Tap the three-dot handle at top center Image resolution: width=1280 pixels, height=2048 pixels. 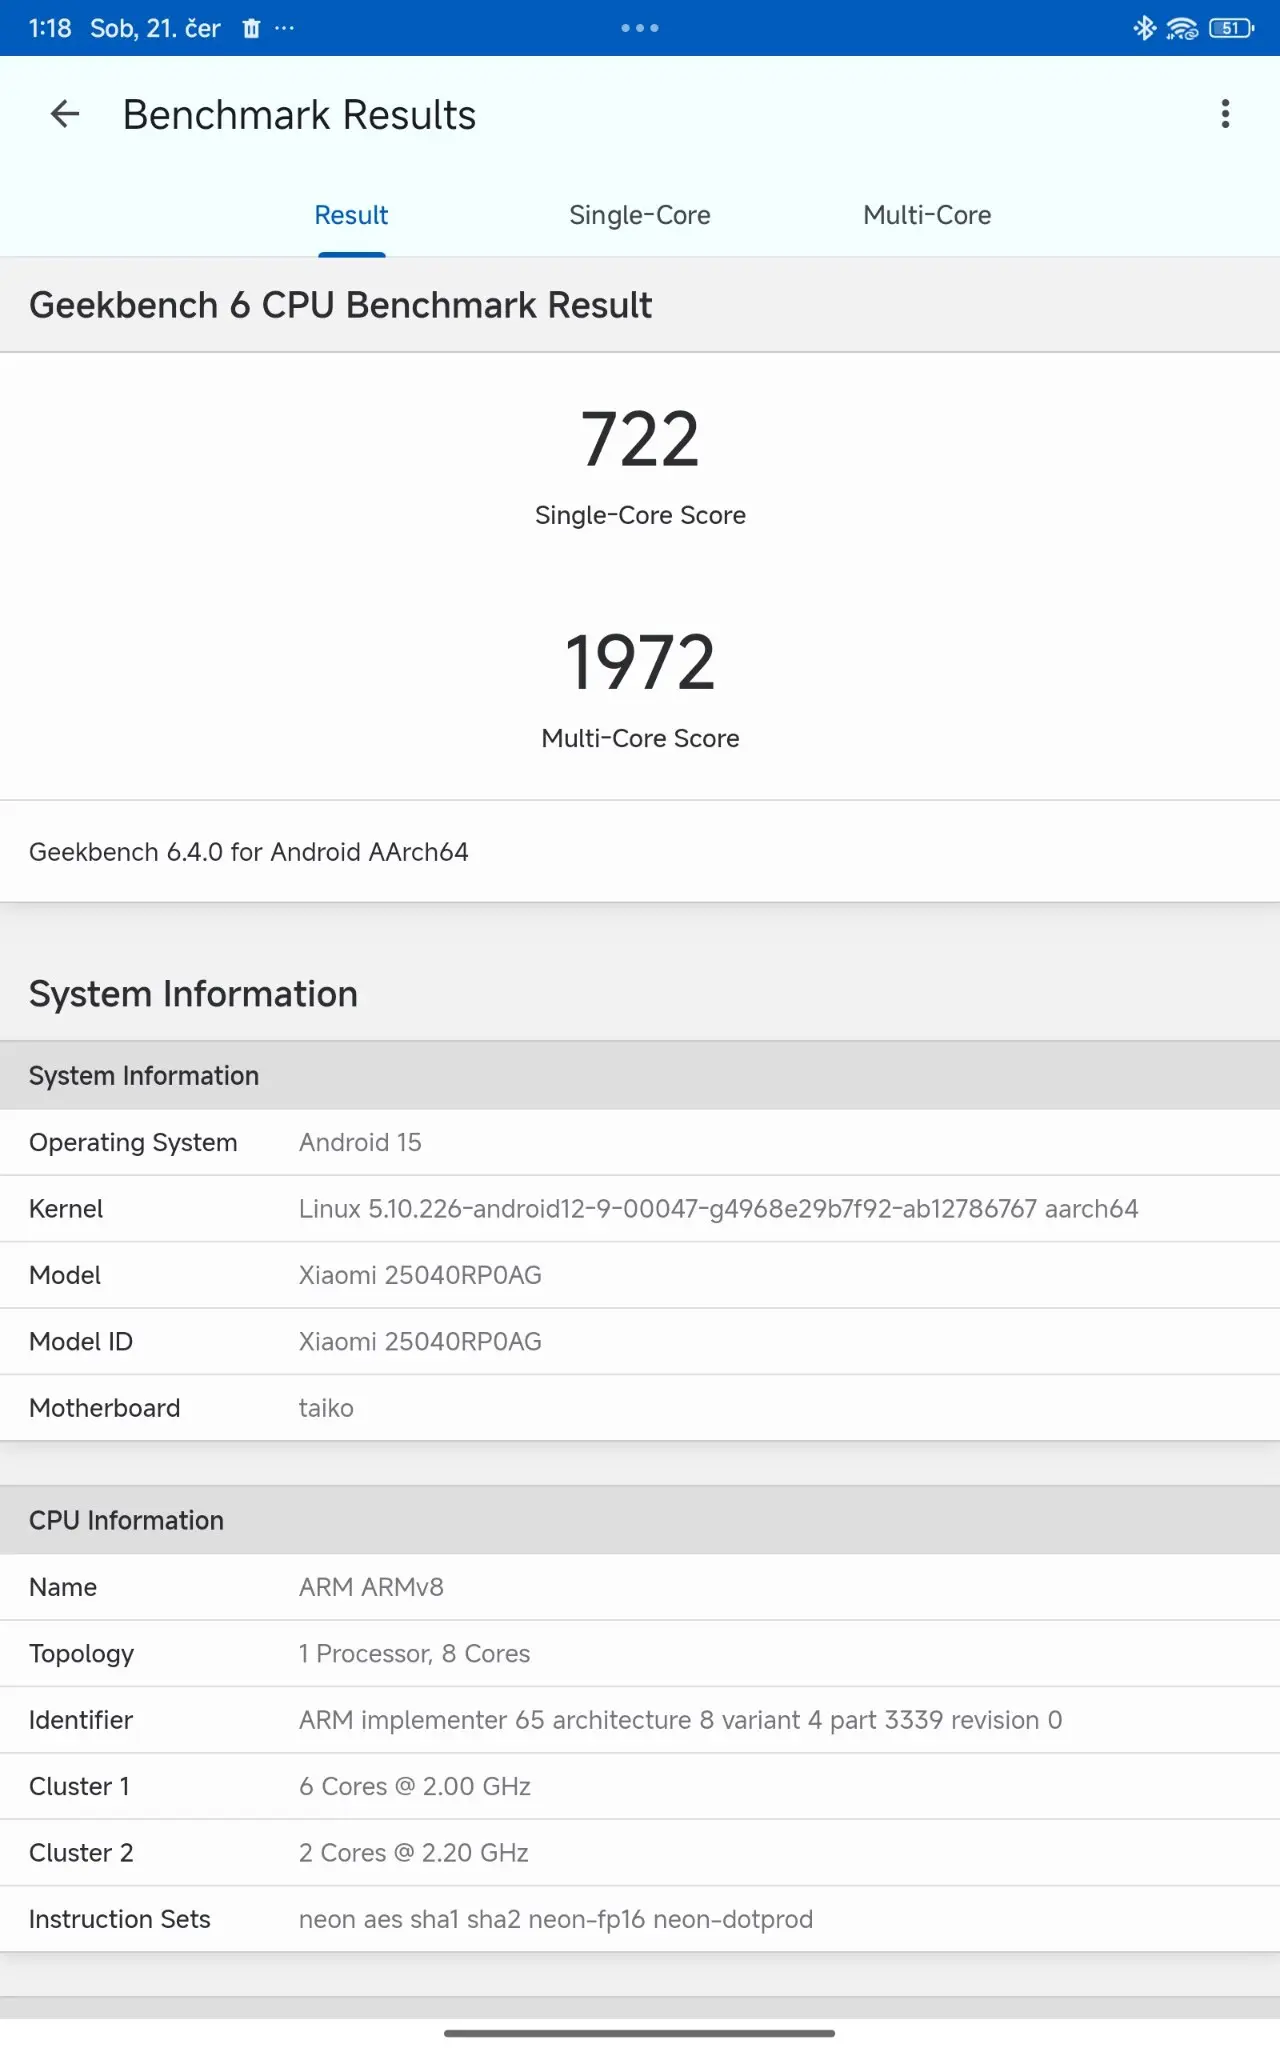pos(640,28)
